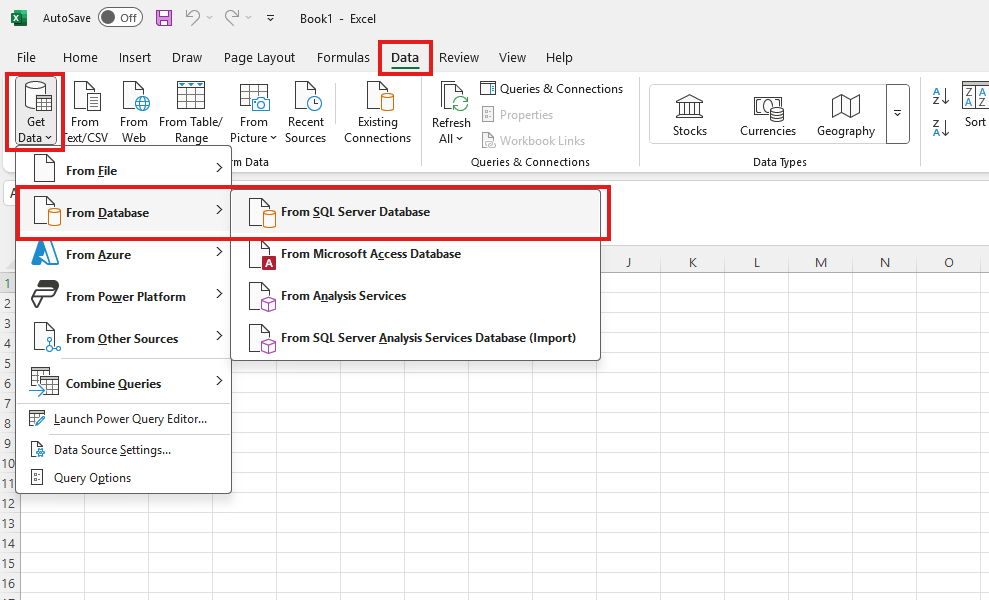
Task: Click From Text/CSV import icon
Action: (x=86, y=112)
